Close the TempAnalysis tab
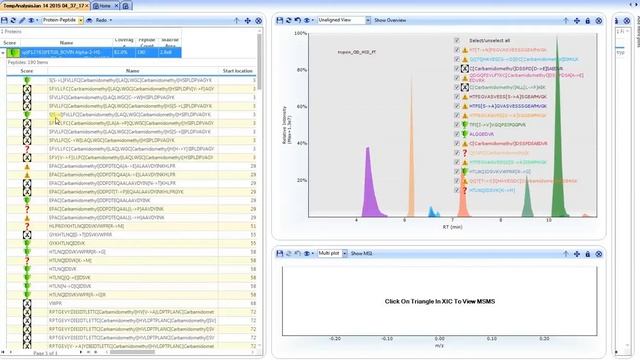The height and width of the screenshot is (360, 640). coord(86,6)
